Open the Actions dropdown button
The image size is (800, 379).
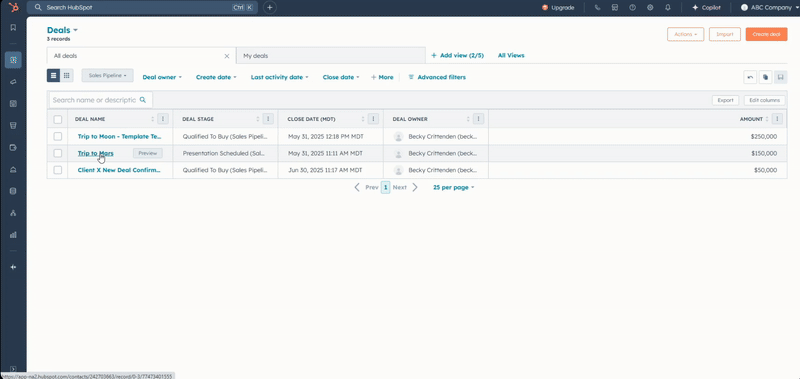click(685, 34)
